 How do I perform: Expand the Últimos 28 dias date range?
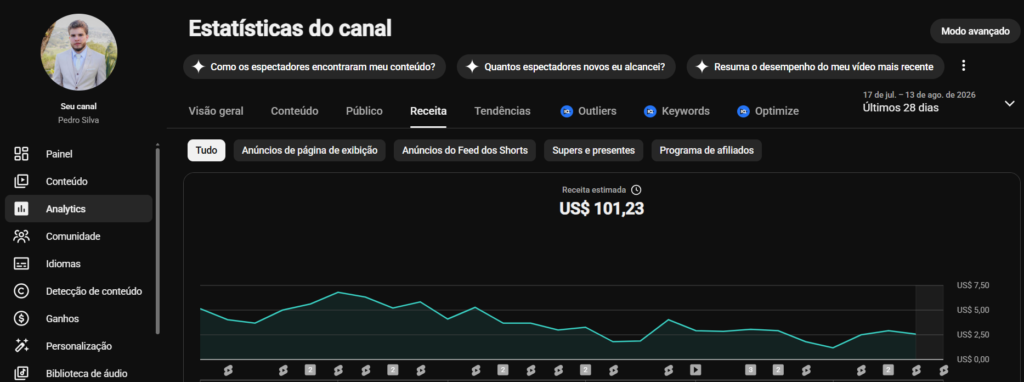point(1010,104)
